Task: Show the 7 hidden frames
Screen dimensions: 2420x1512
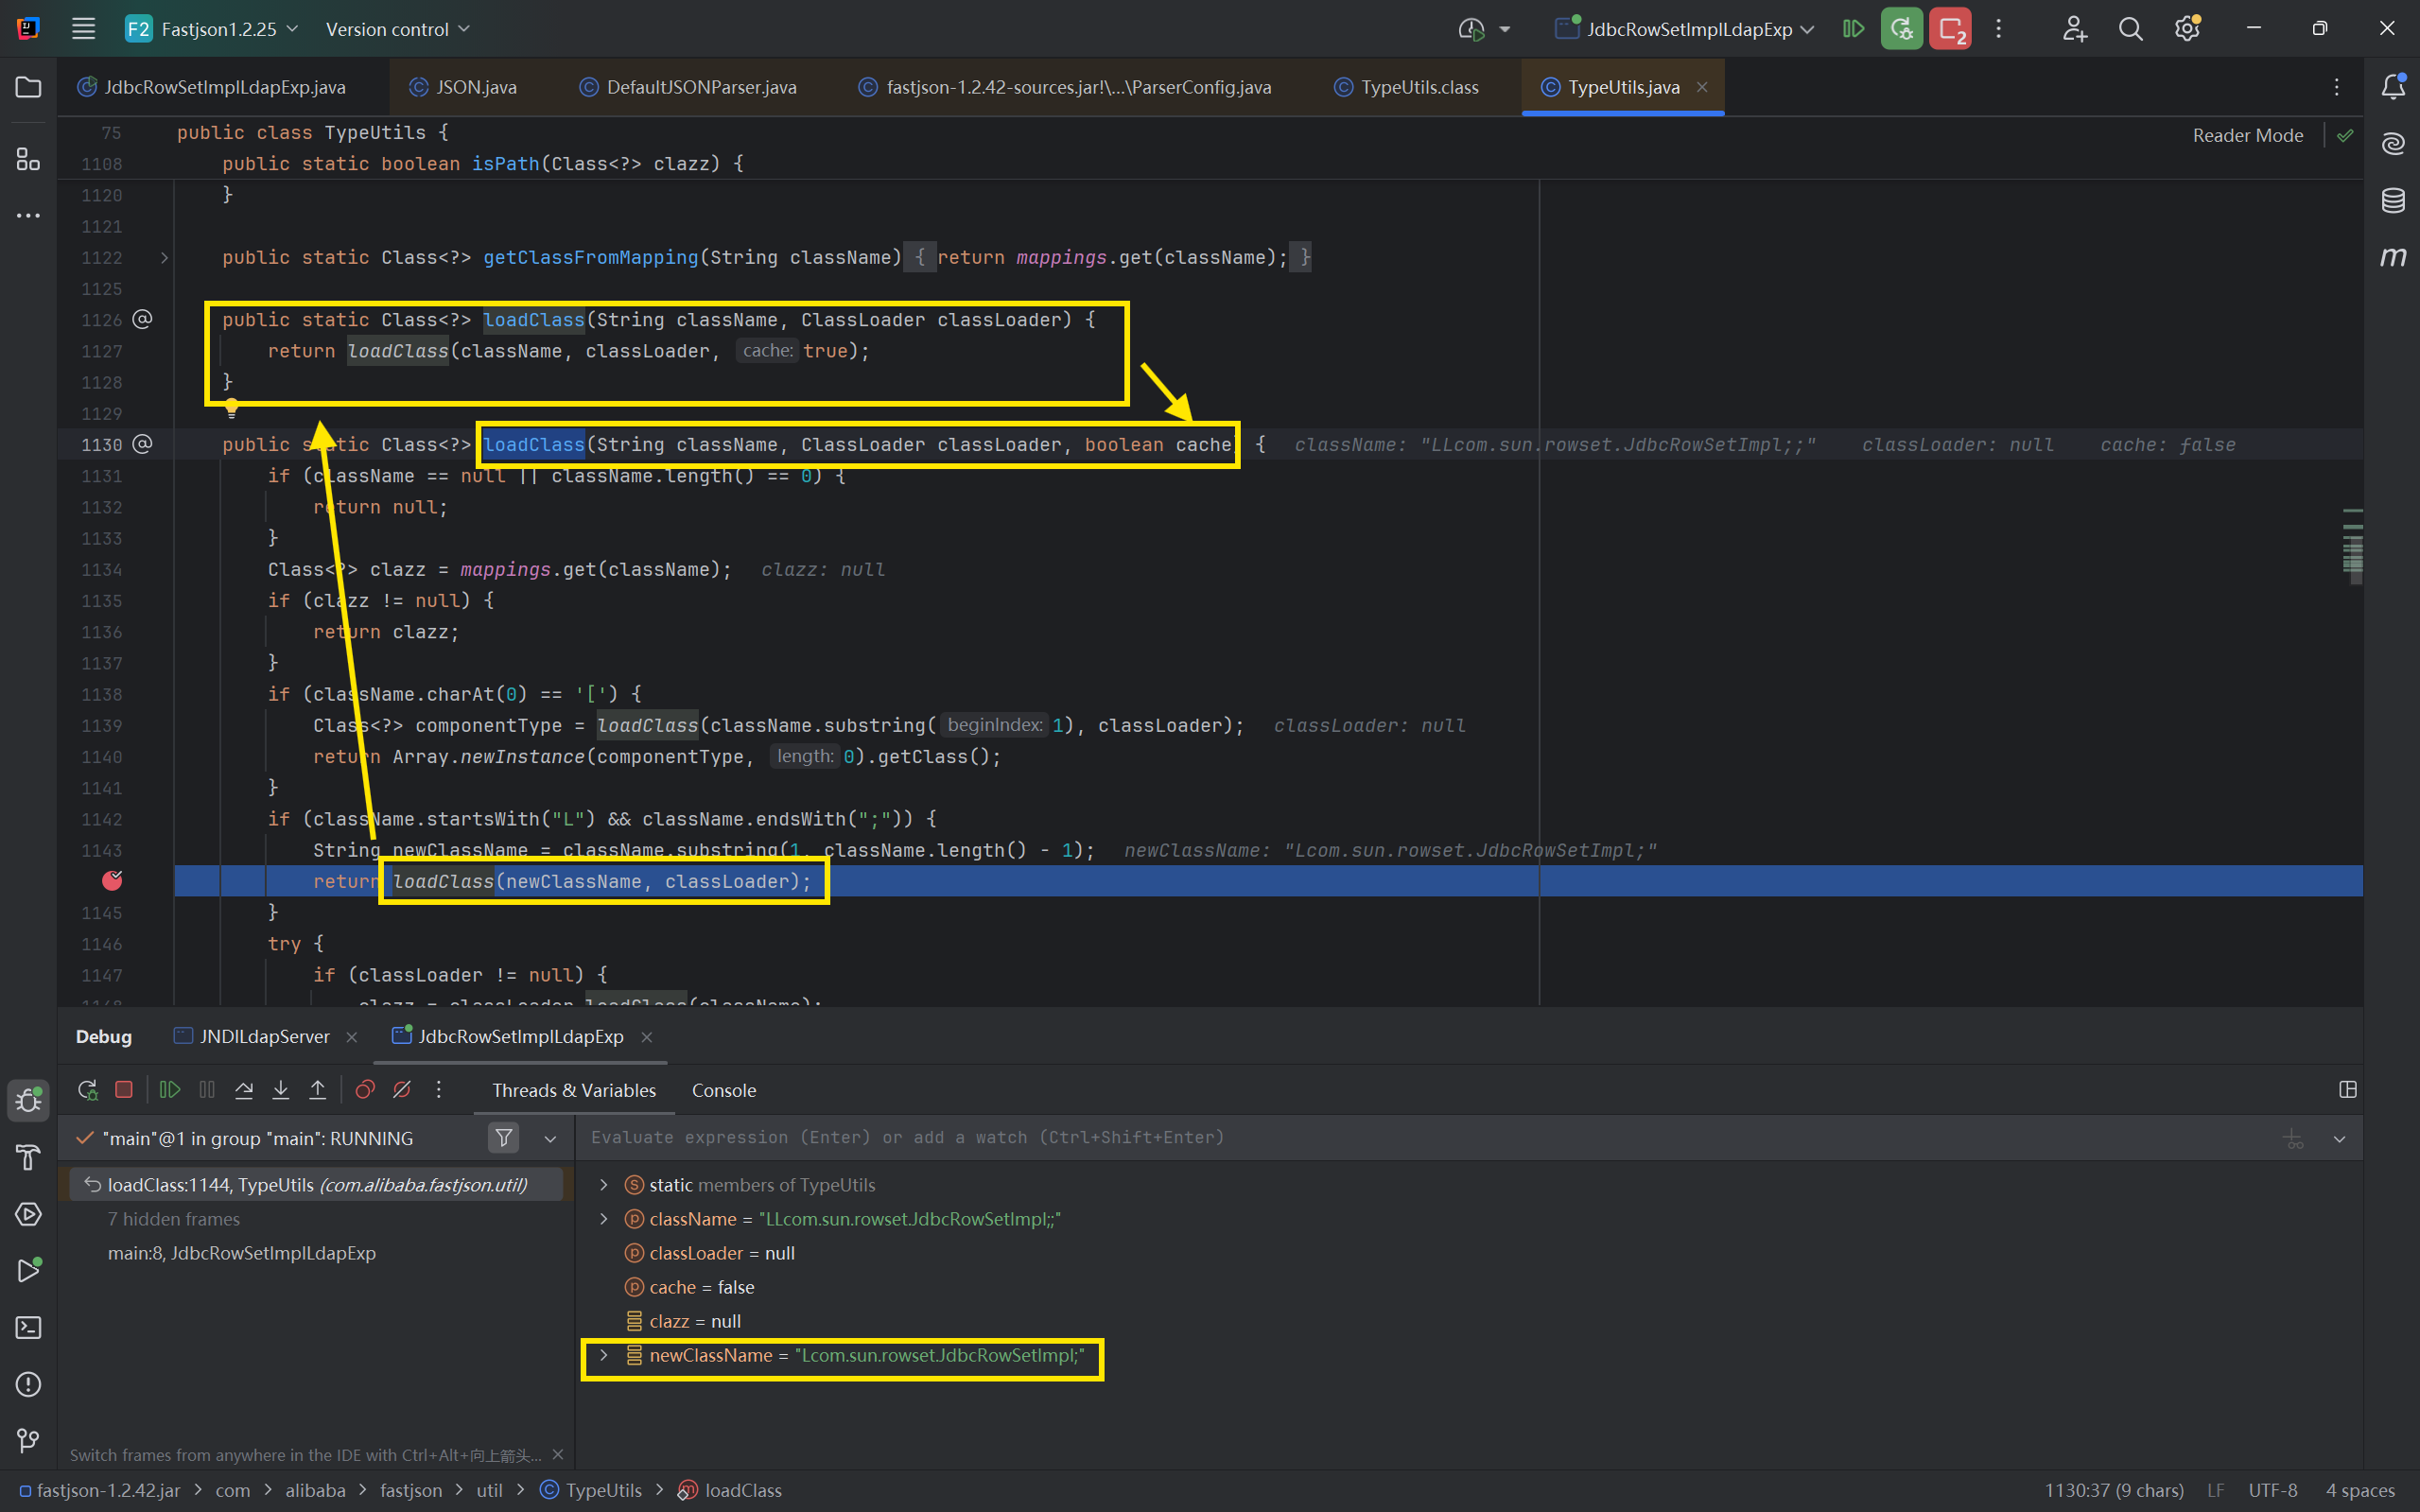Action: 174,1219
